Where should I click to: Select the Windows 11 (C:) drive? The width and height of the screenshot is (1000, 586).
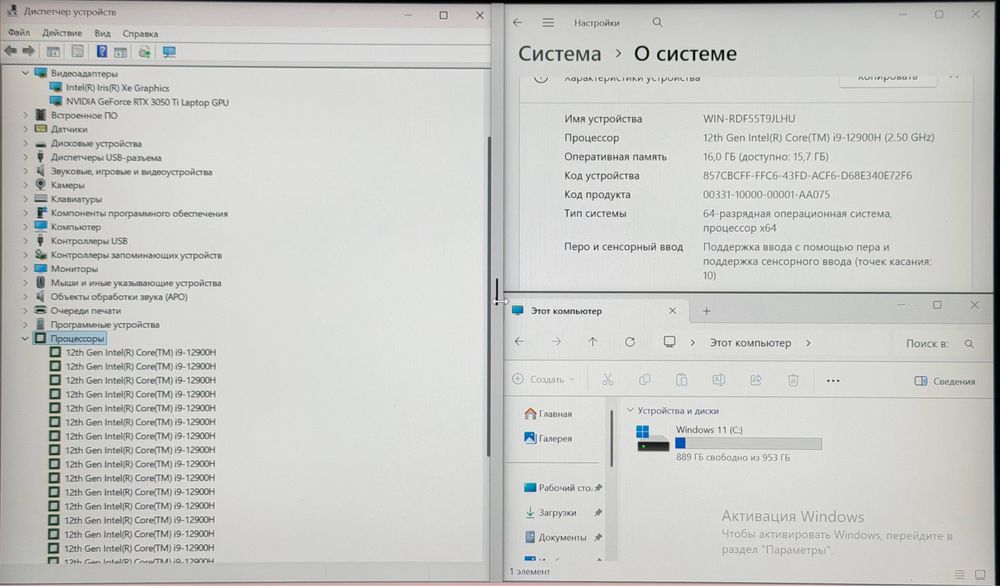(729, 443)
